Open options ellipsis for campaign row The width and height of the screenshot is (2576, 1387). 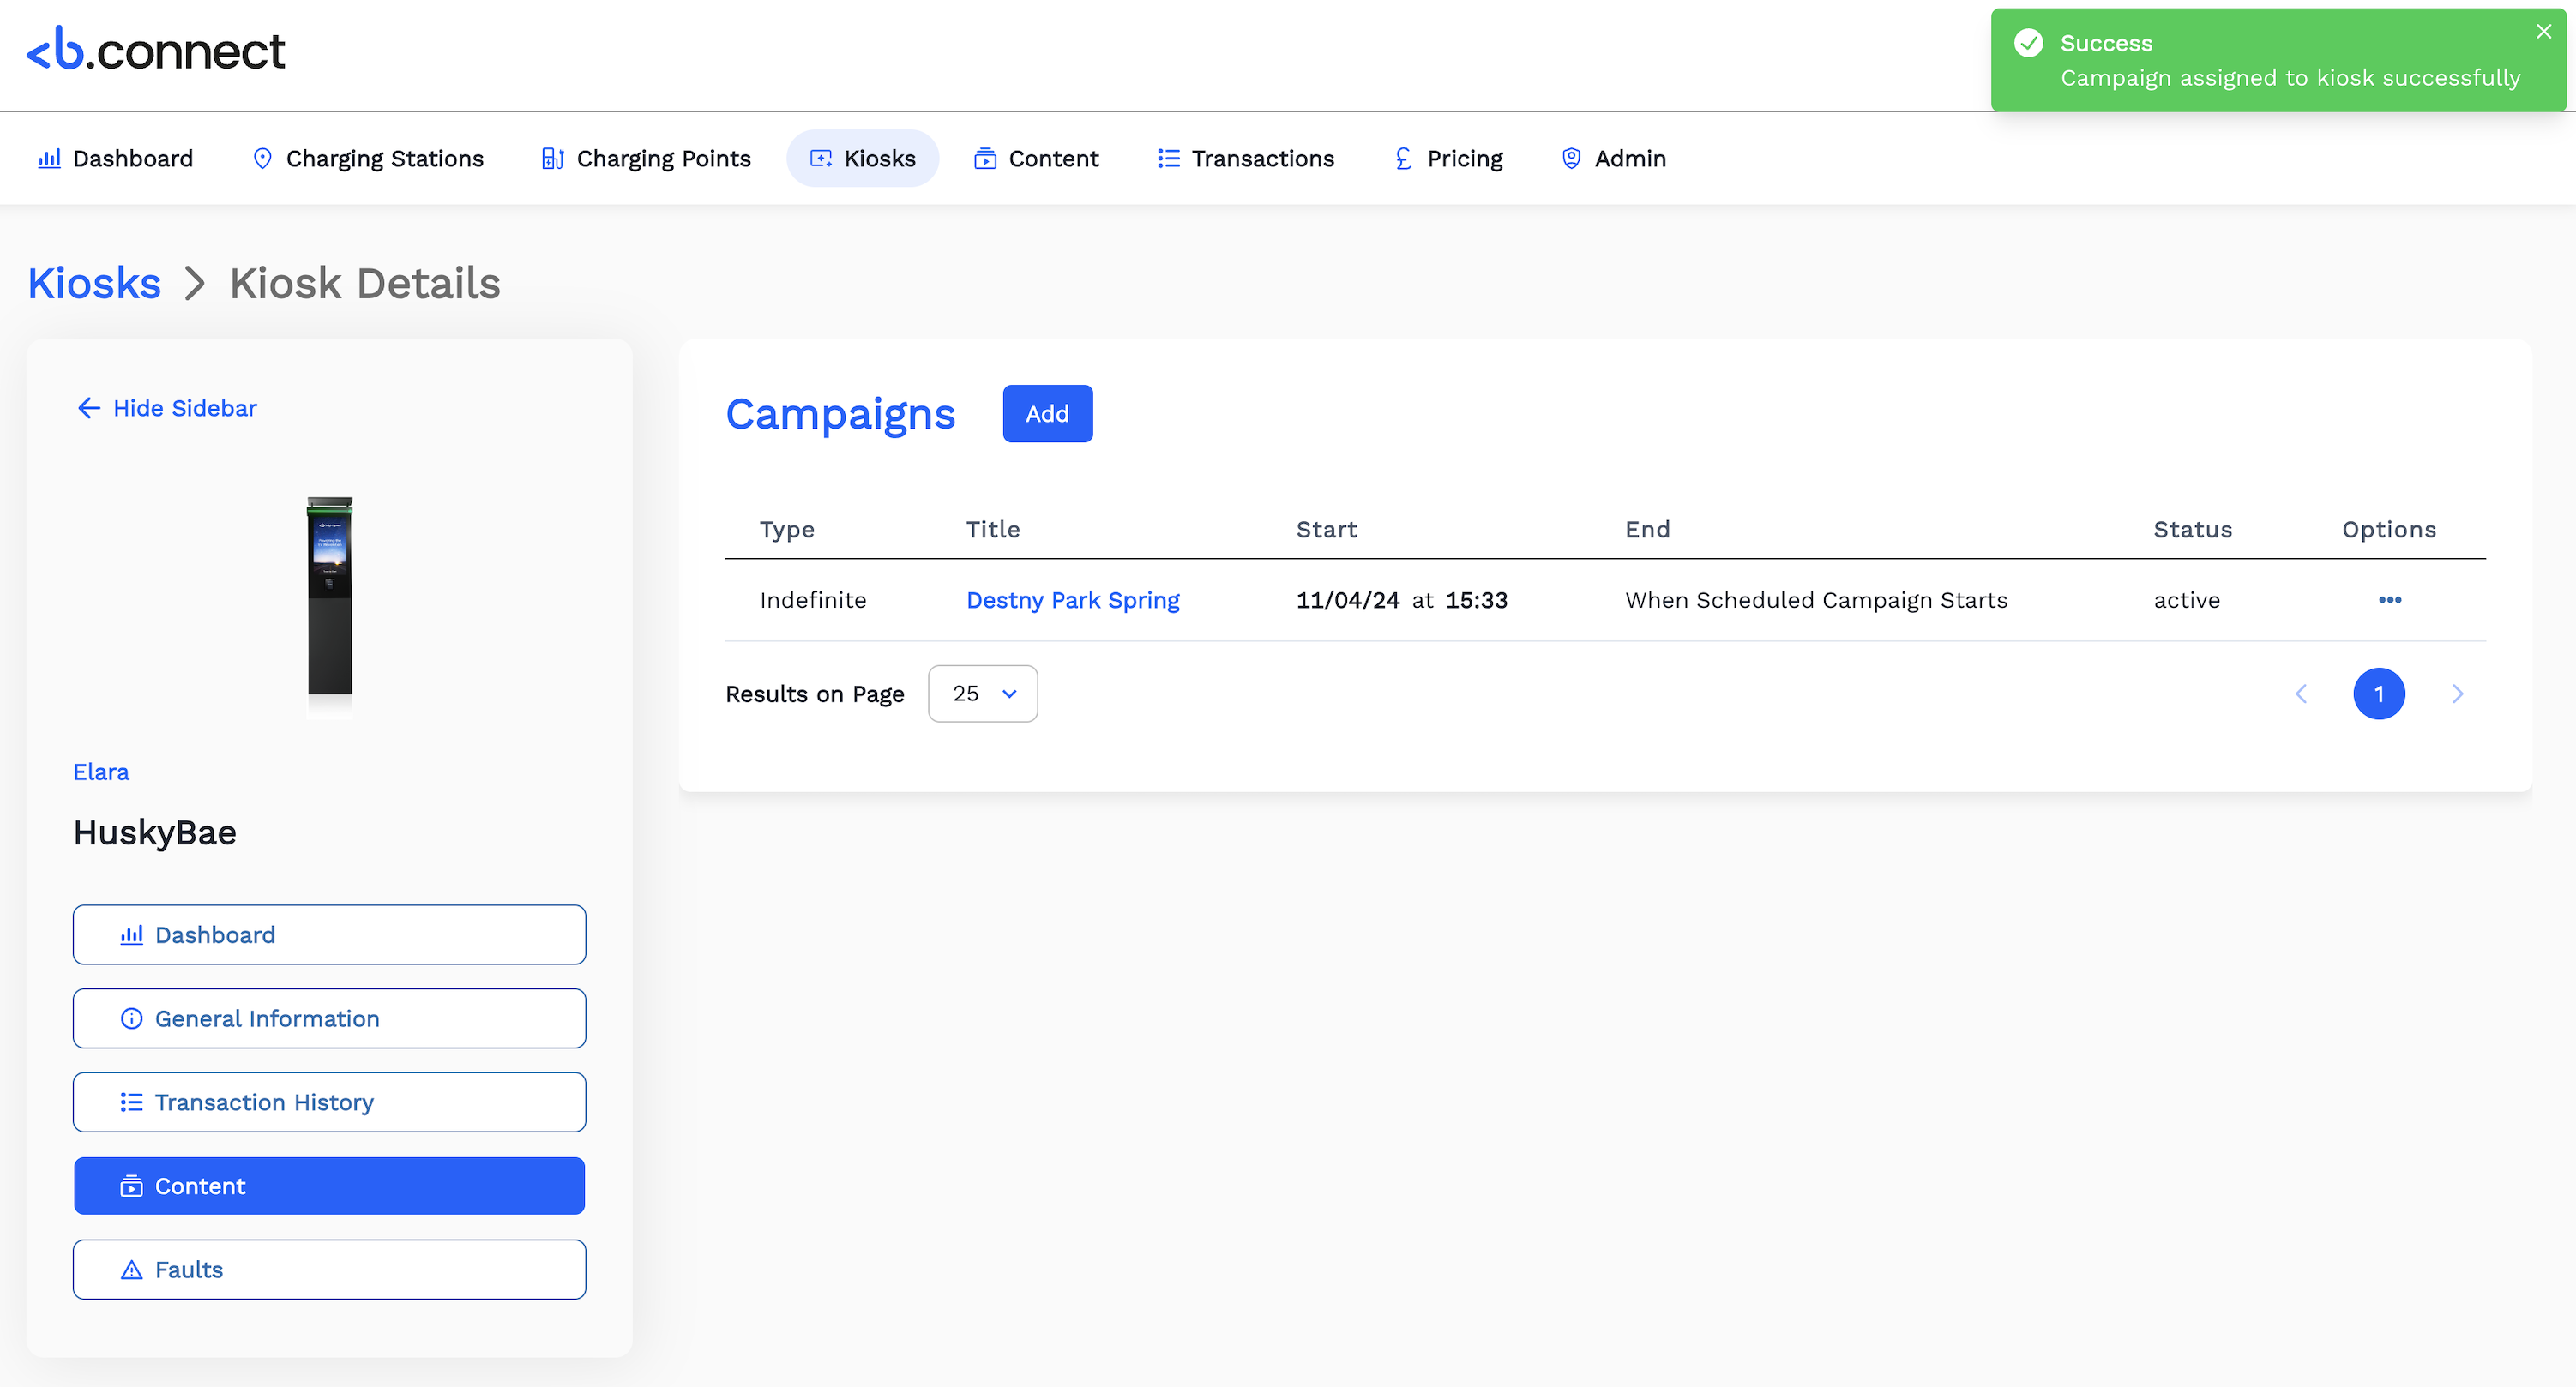[2389, 600]
